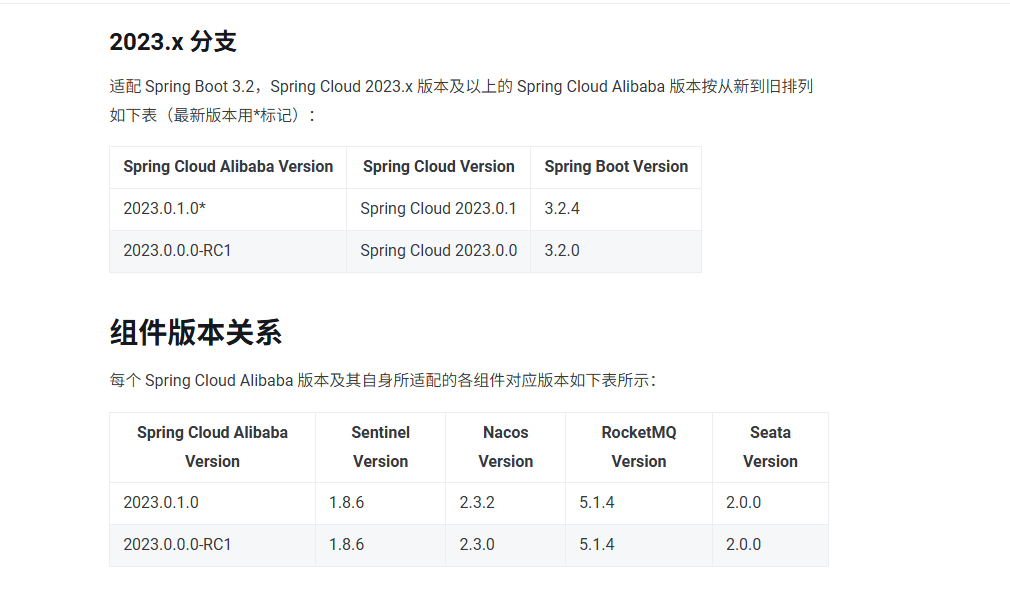Click the '2023.x 分支' heading
Screen dimensions: 1010x608
click(173, 42)
